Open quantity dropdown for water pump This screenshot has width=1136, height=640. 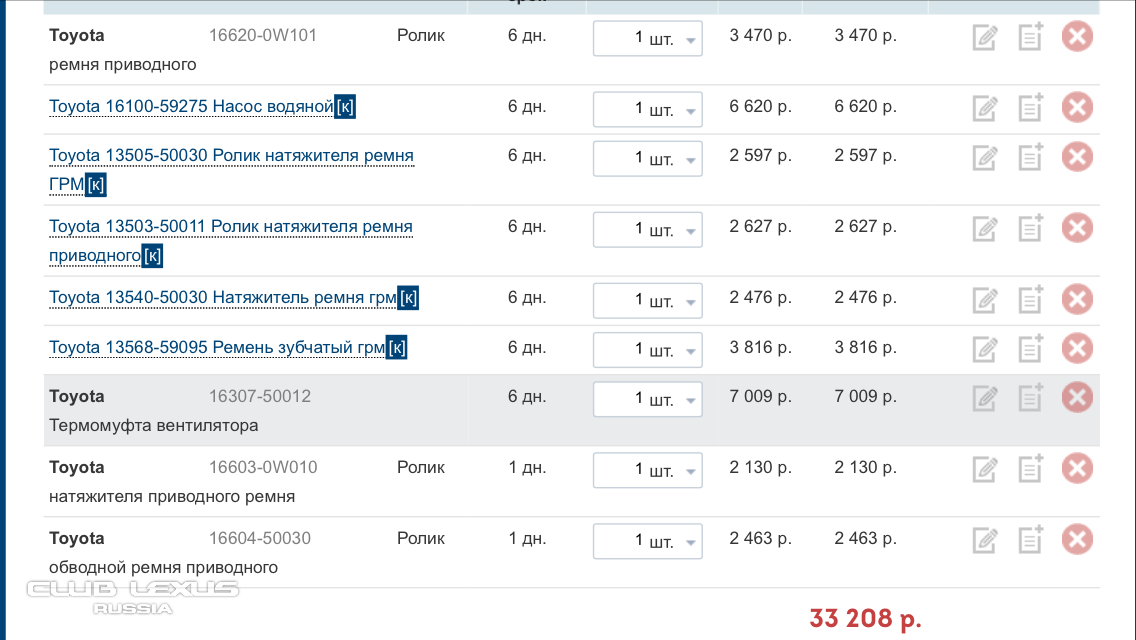648,109
